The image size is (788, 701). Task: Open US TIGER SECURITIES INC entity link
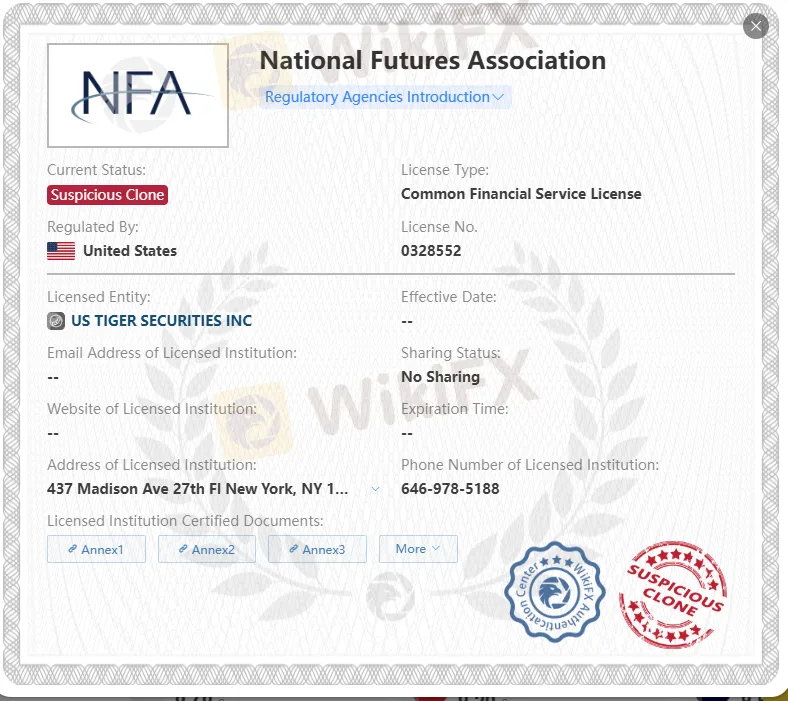[x=161, y=321]
